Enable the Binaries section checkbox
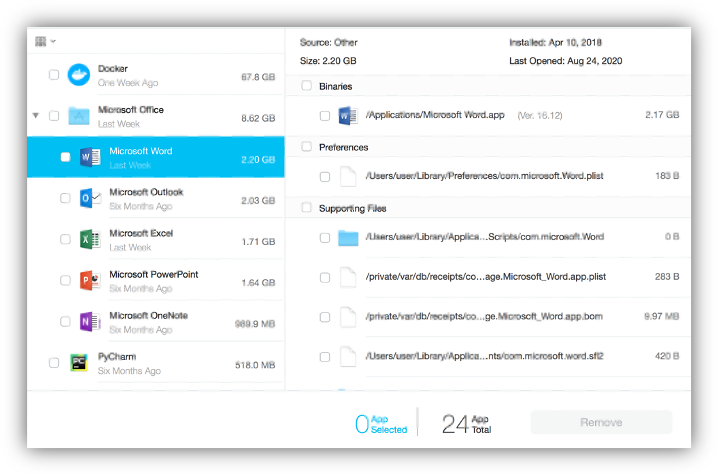The image size is (718, 474). [x=306, y=87]
